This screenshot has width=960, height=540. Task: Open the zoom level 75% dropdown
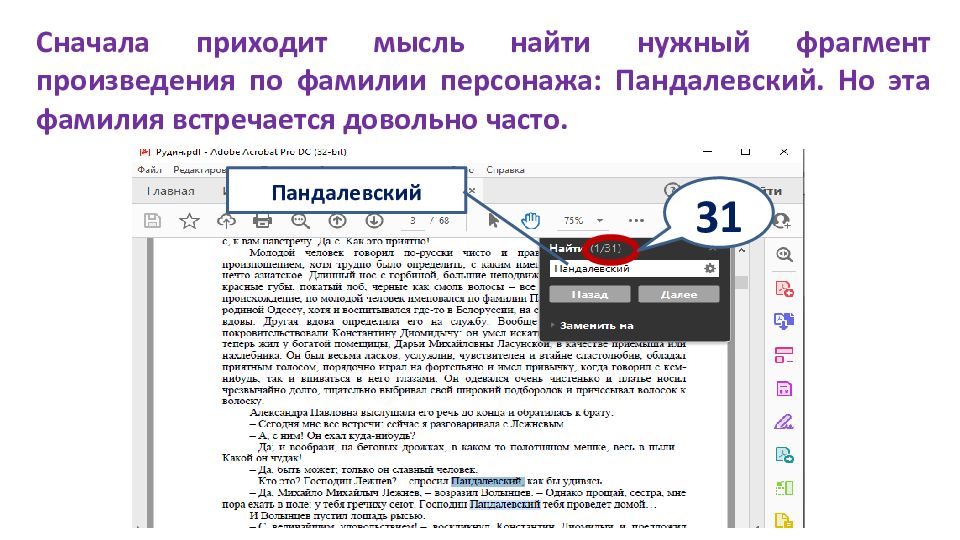pos(599,220)
